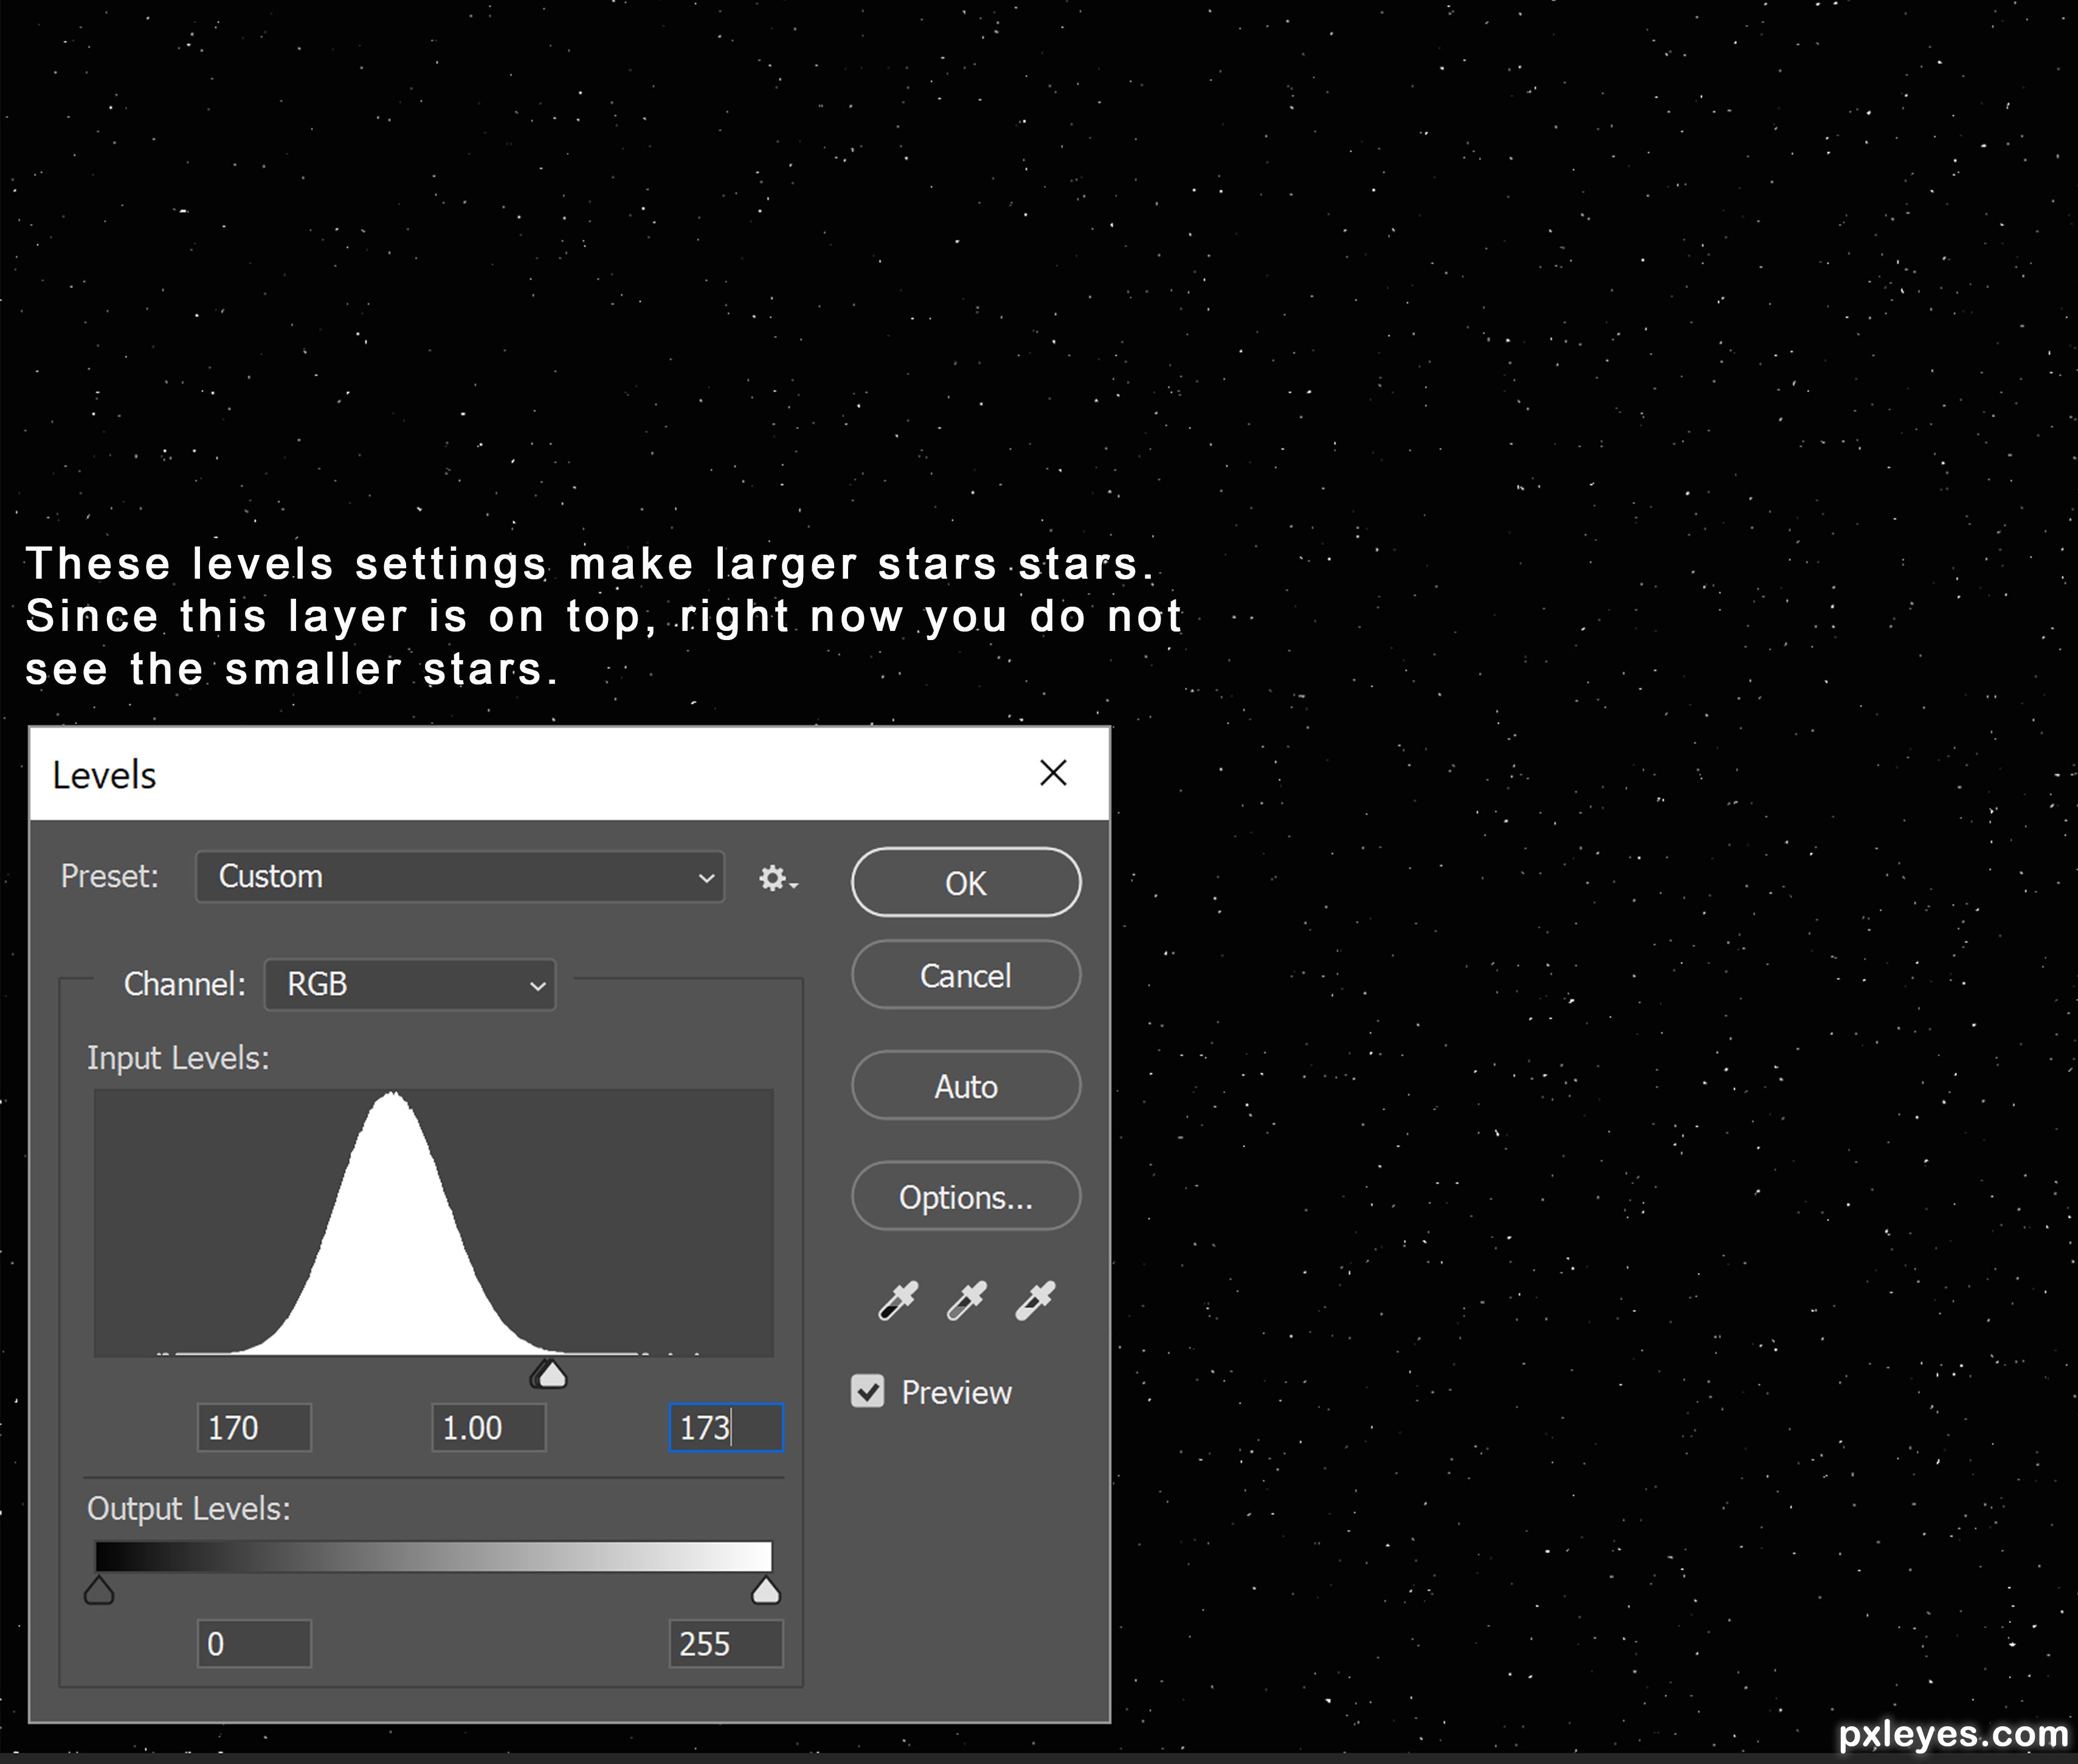Toggle the Preview checkbox

[x=867, y=1391]
